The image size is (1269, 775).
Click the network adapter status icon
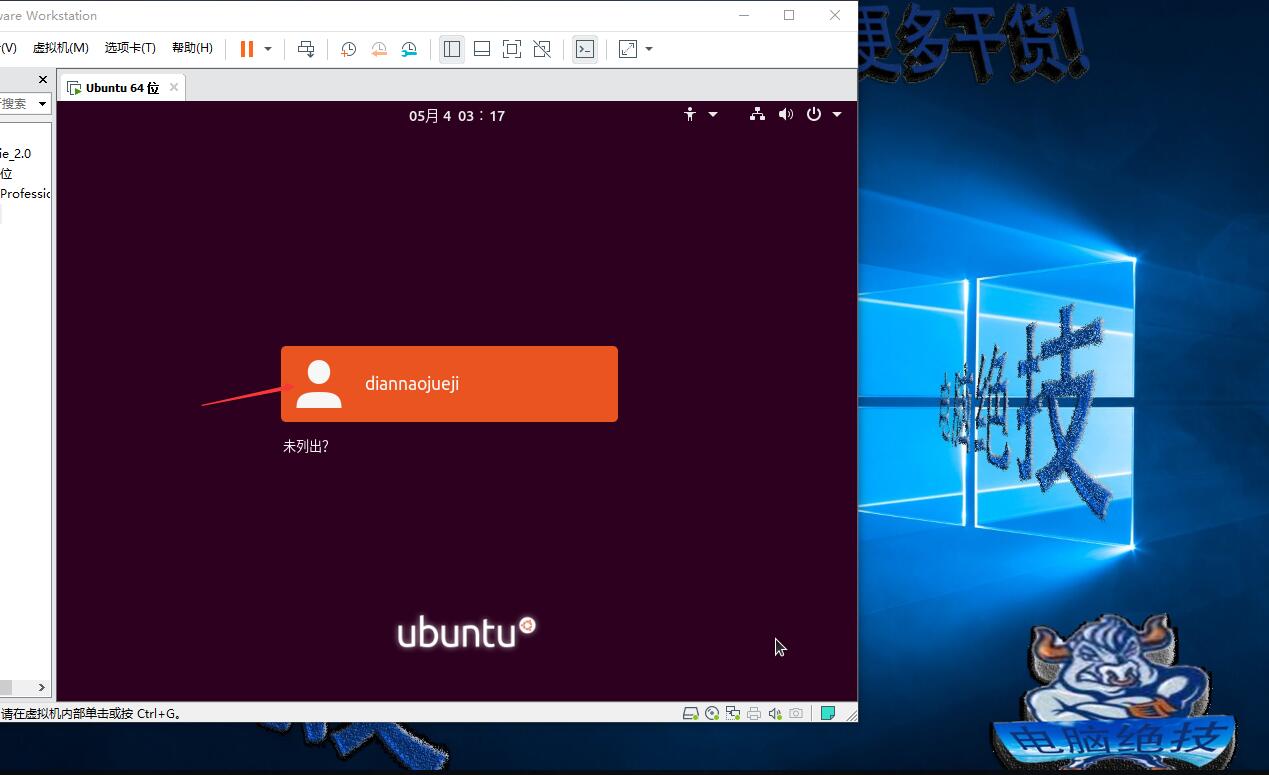[733, 713]
